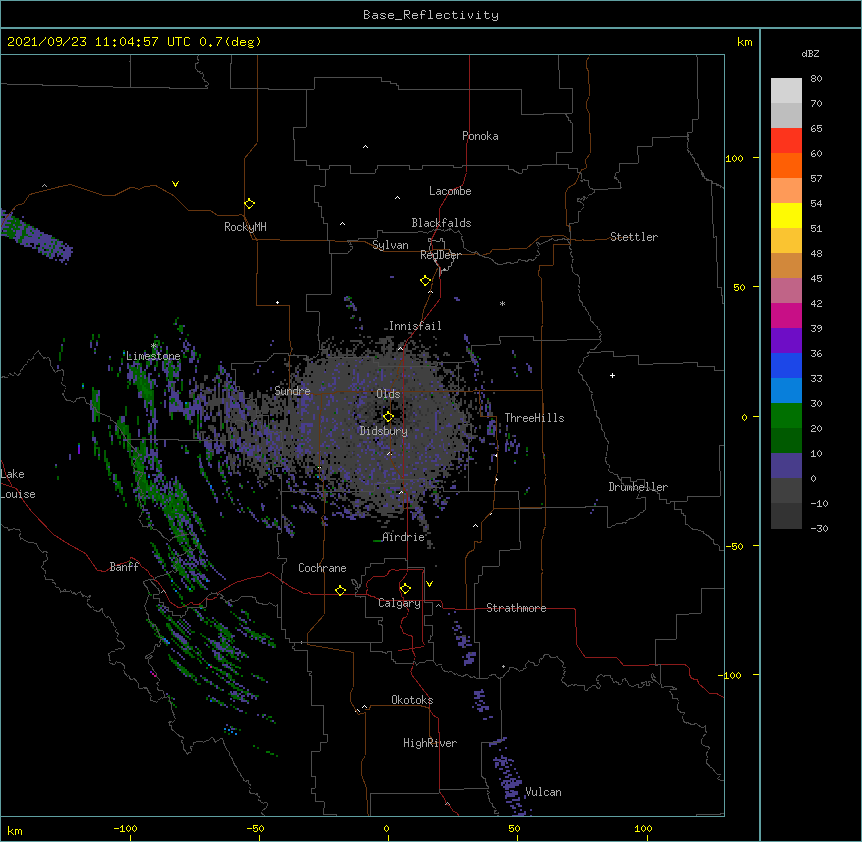Click the yellow km label at bottom left
The width and height of the screenshot is (862, 842).
(15, 830)
